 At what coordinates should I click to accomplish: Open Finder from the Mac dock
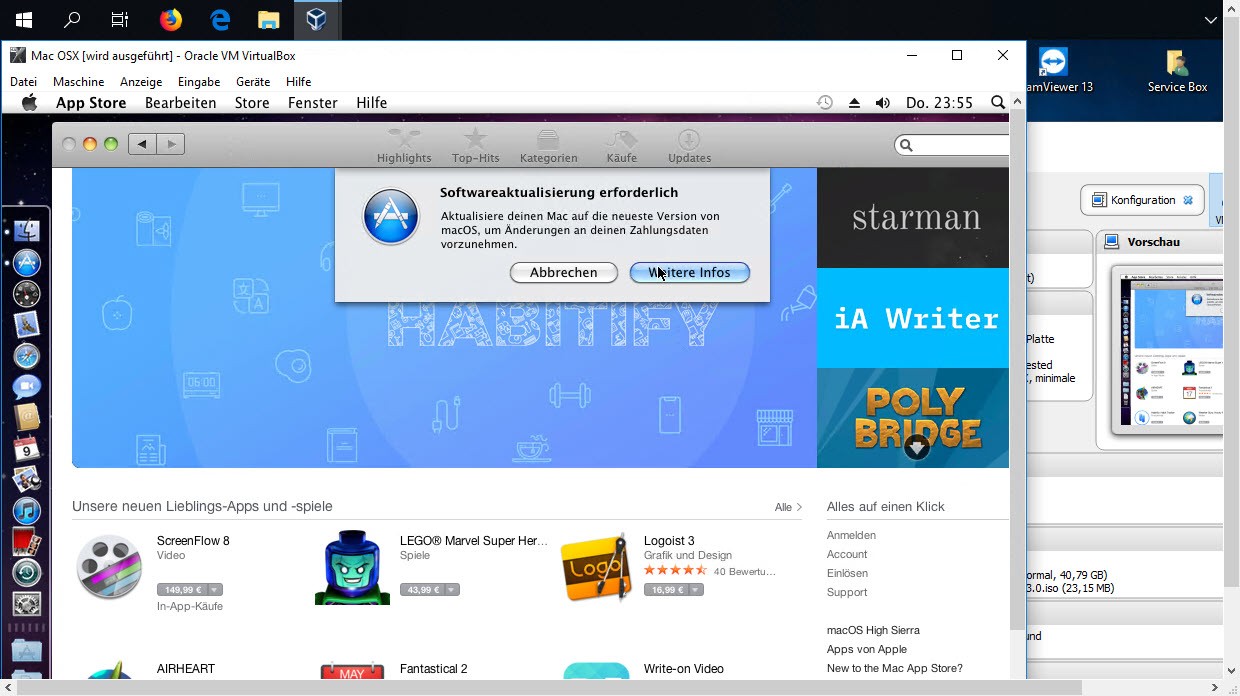pyautogui.click(x=26, y=231)
